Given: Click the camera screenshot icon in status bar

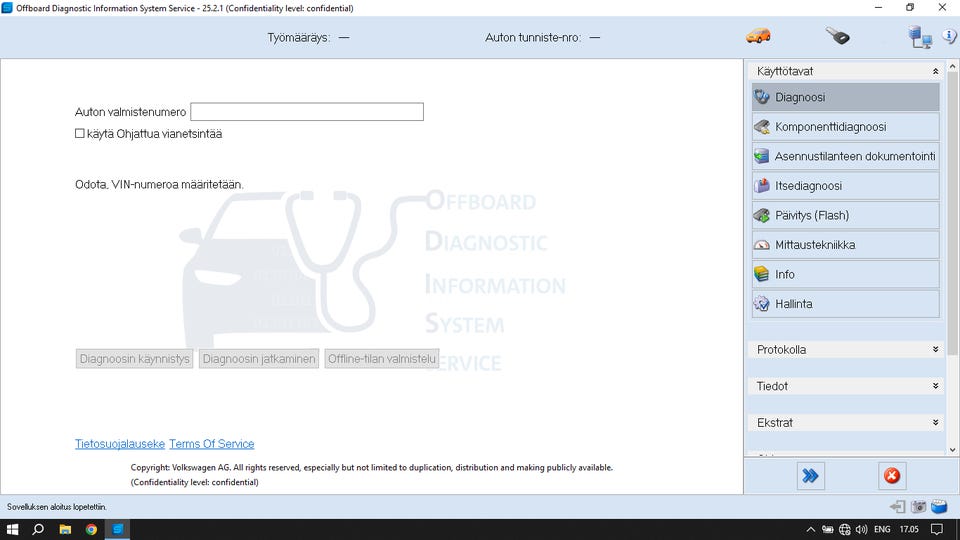Looking at the screenshot, I should tap(918, 506).
